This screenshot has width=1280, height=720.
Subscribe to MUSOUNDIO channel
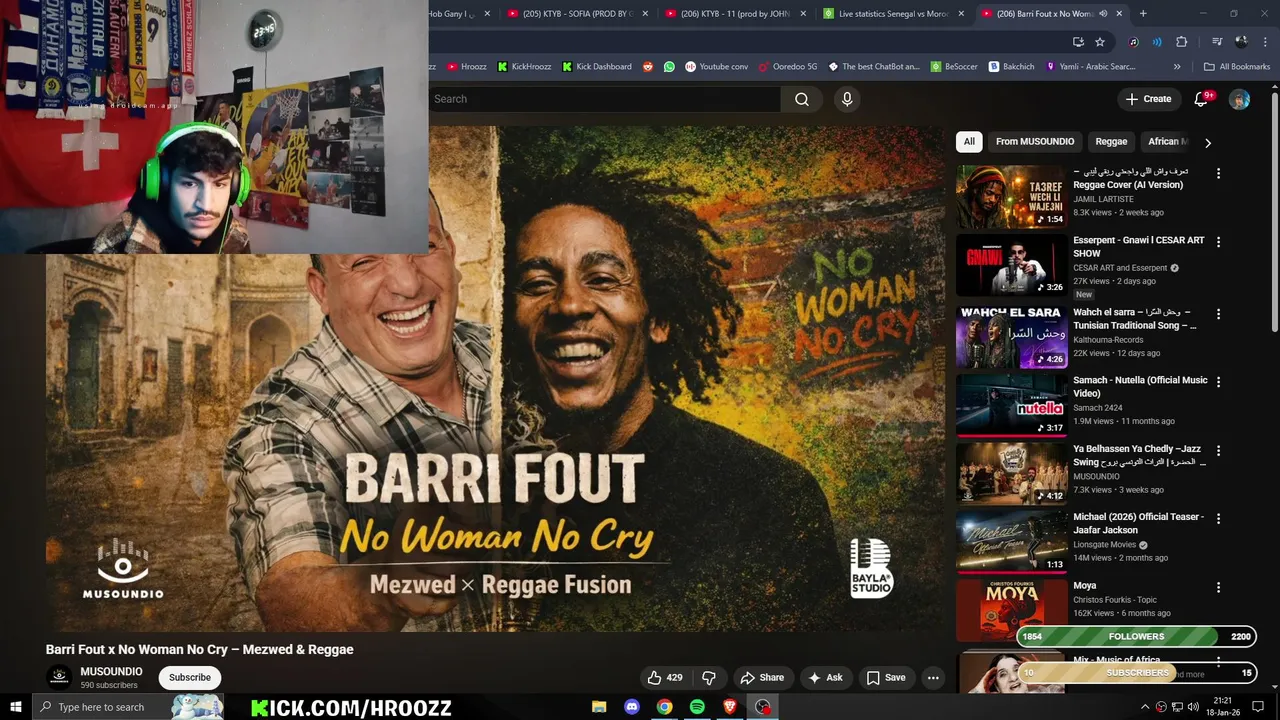[190, 677]
